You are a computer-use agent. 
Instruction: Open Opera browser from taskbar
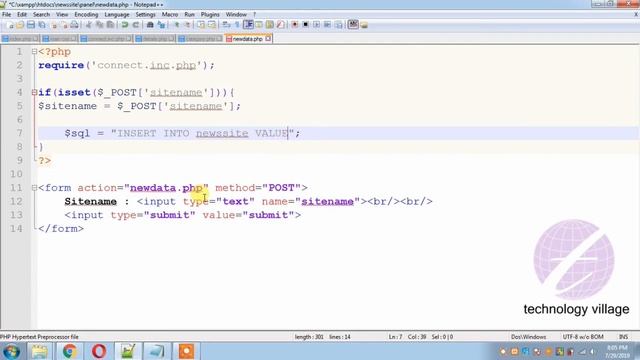click(x=99, y=351)
